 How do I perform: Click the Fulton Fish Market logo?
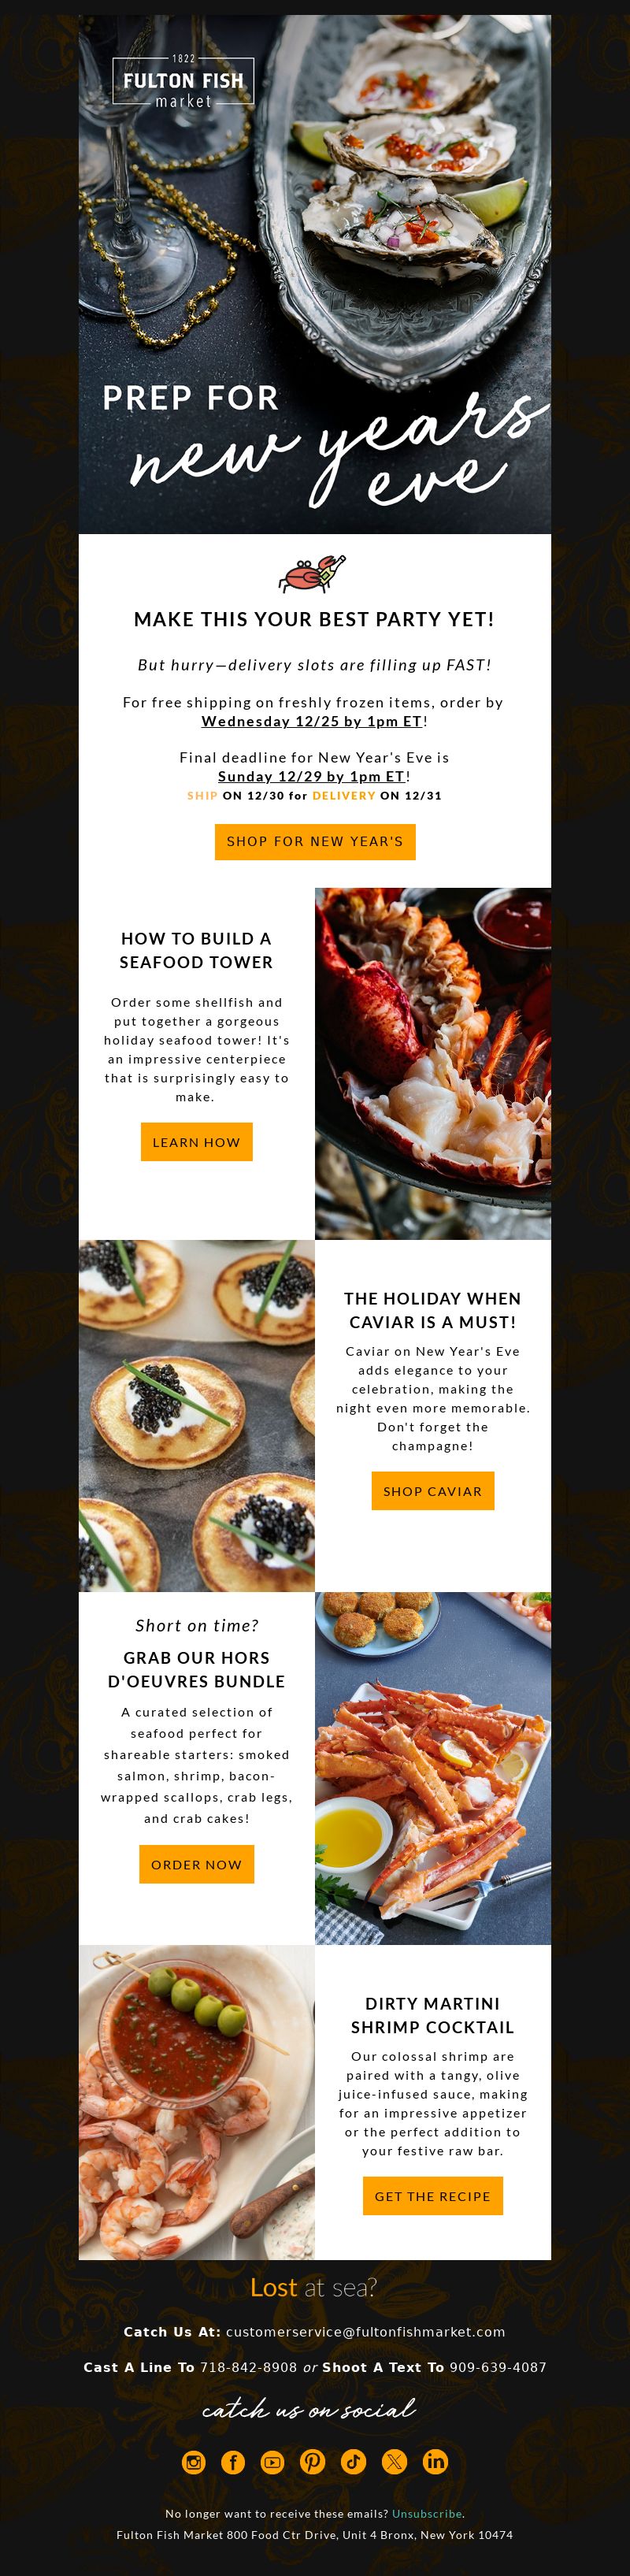pos(183,81)
